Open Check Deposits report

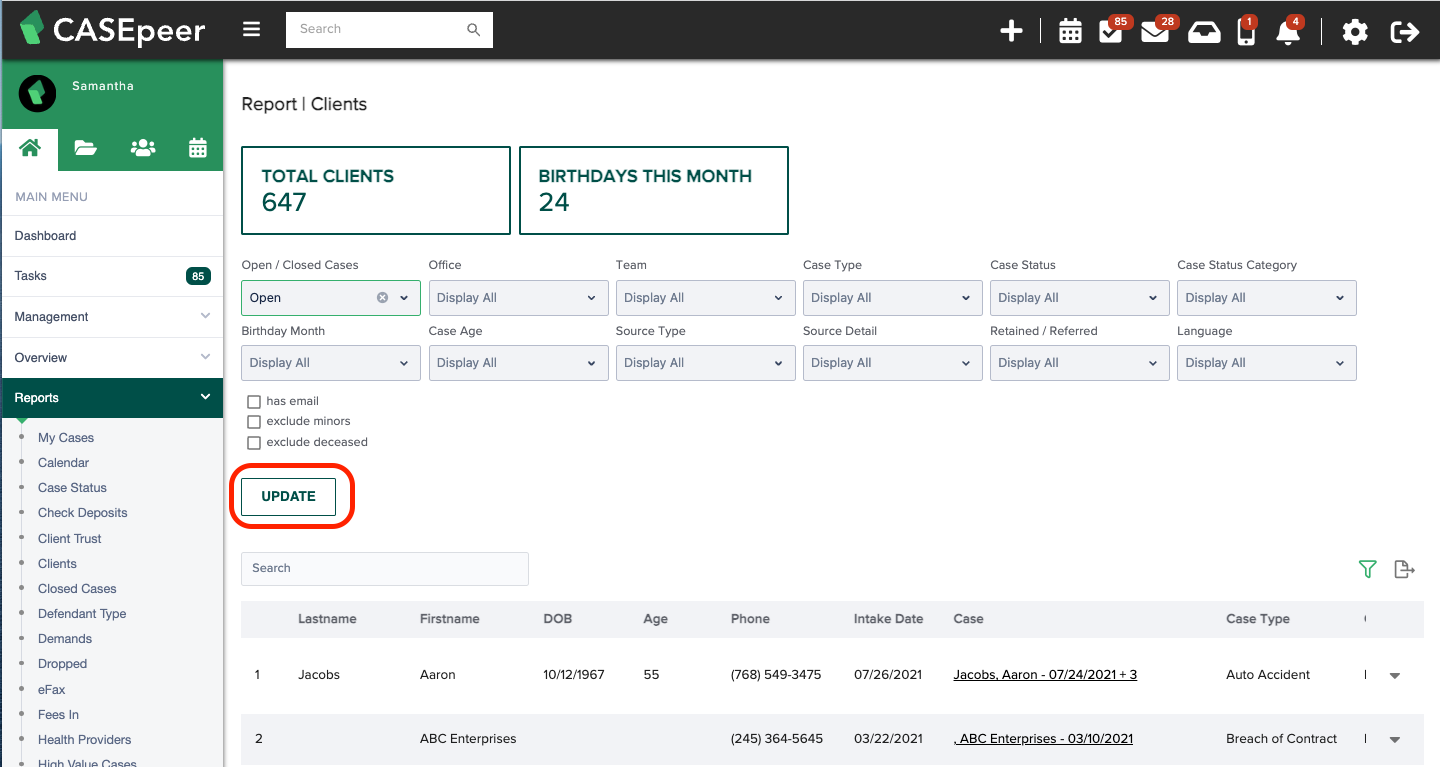[x=83, y=513]
